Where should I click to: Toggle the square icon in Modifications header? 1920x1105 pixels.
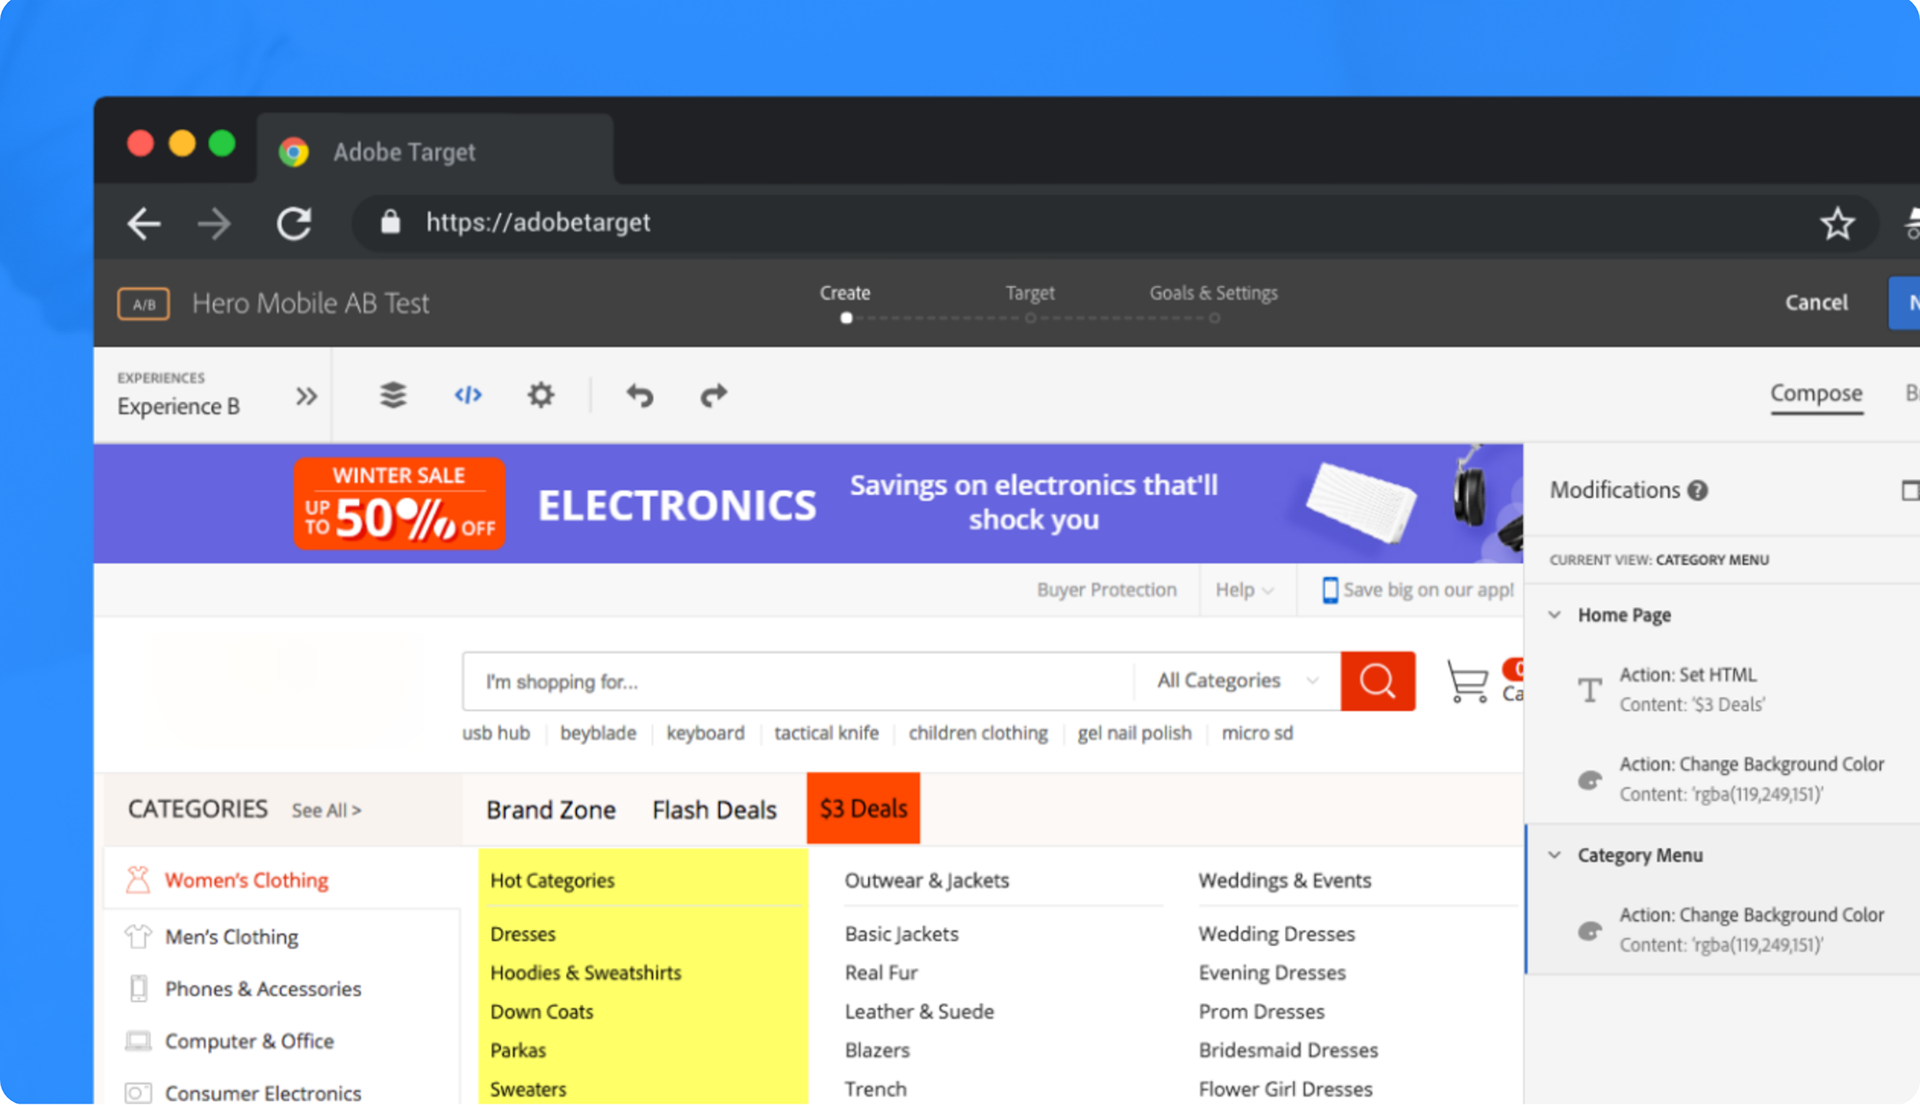pos(1909,490)
